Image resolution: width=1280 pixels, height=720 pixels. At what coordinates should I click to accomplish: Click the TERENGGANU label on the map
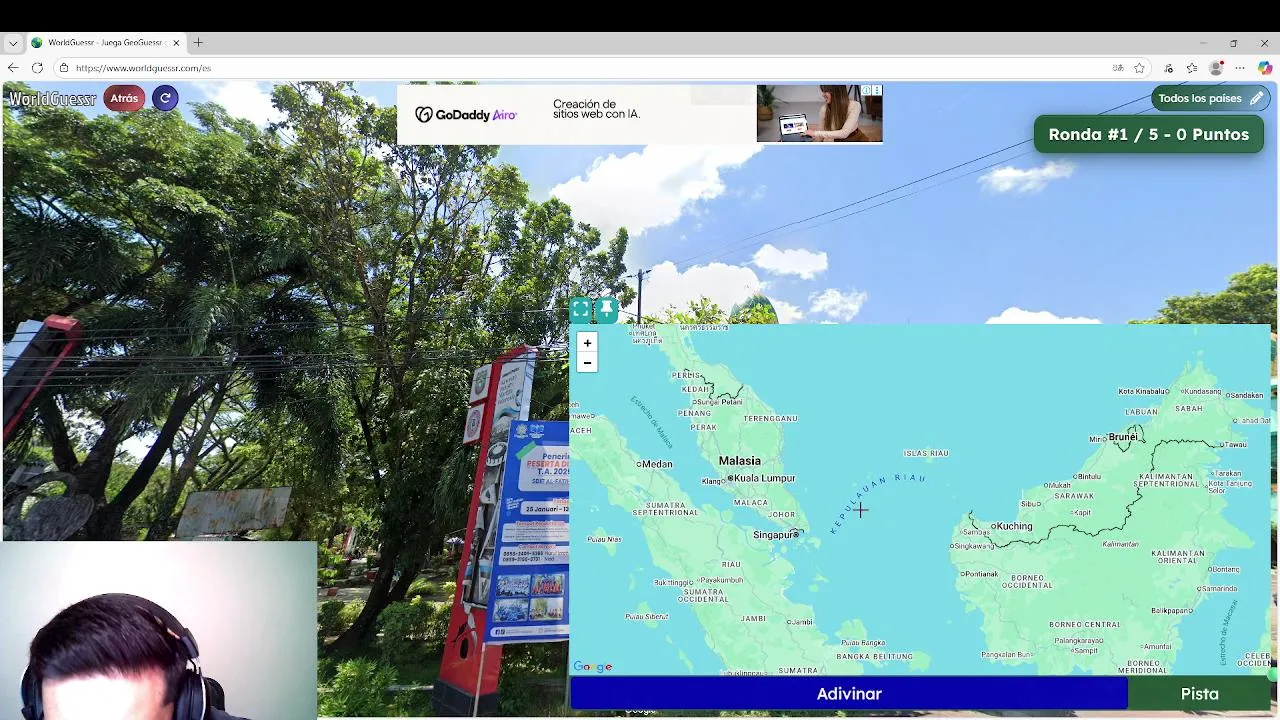click(x=771, y=418)
